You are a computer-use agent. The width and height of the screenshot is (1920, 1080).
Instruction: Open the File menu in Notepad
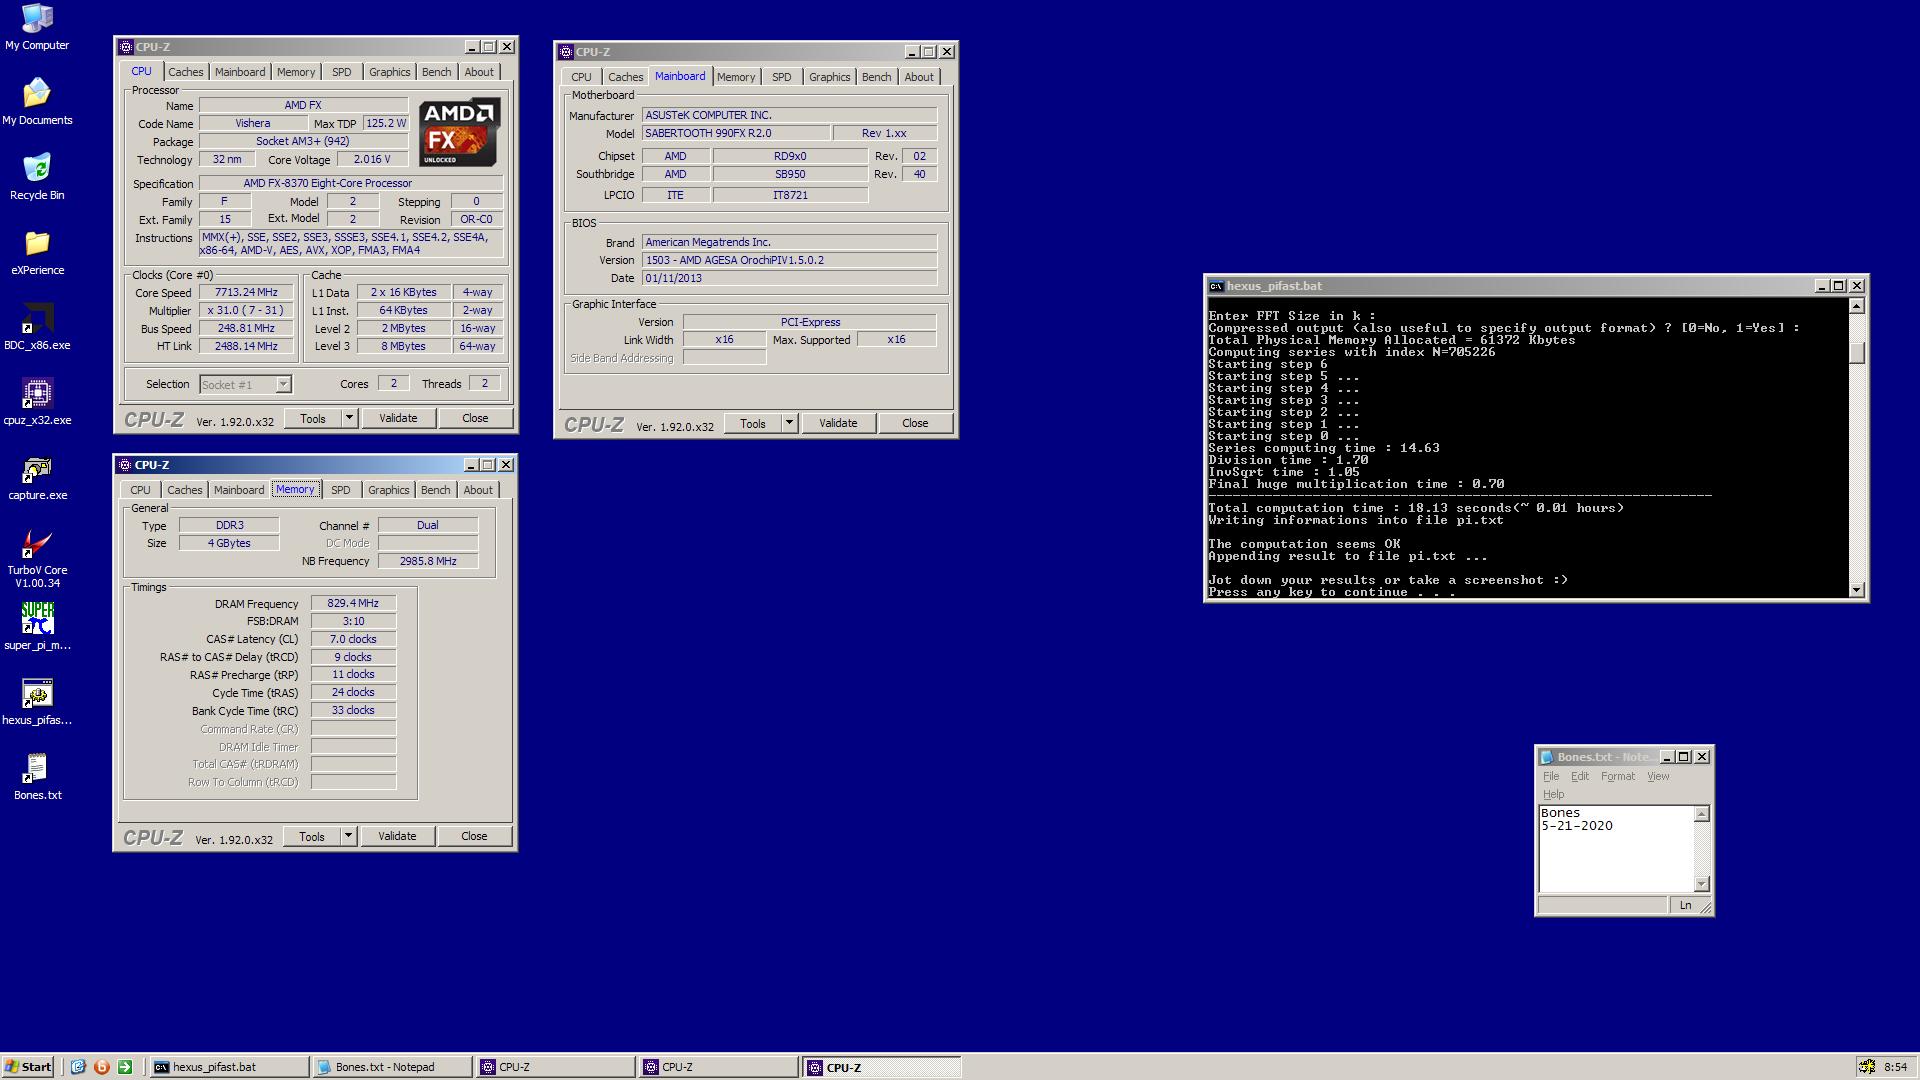1551,777
